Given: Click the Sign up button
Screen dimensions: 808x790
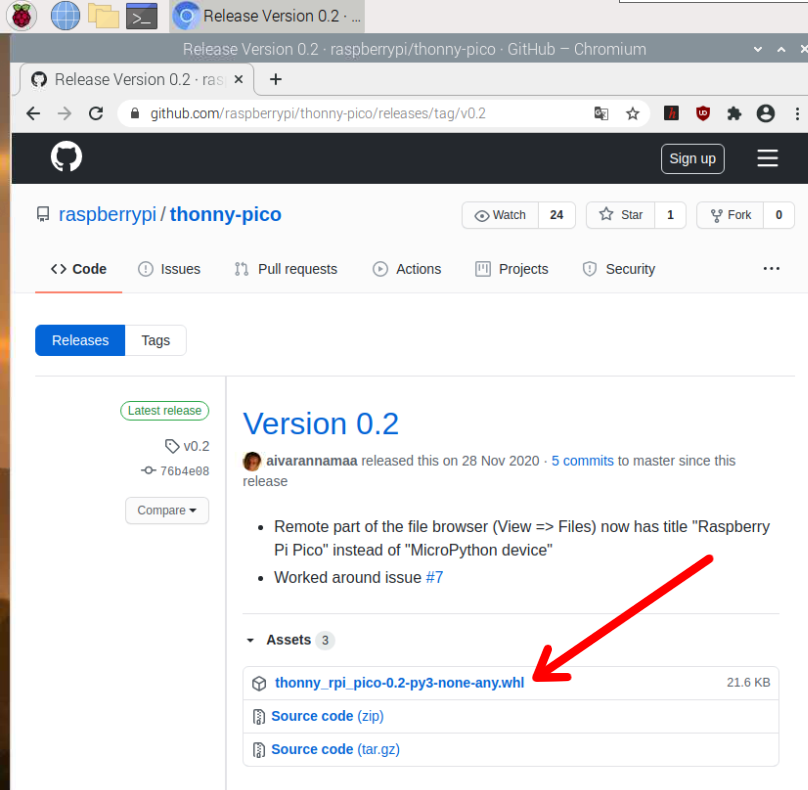Looking at the screenshot, I should (693, 159).
